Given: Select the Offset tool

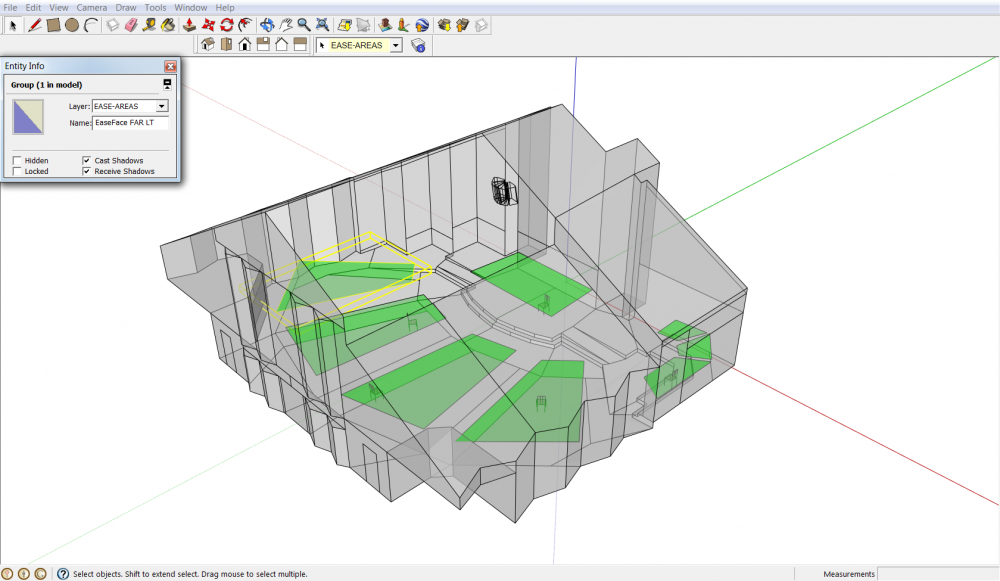Looking at the screenshot, I should pos(246,26).
